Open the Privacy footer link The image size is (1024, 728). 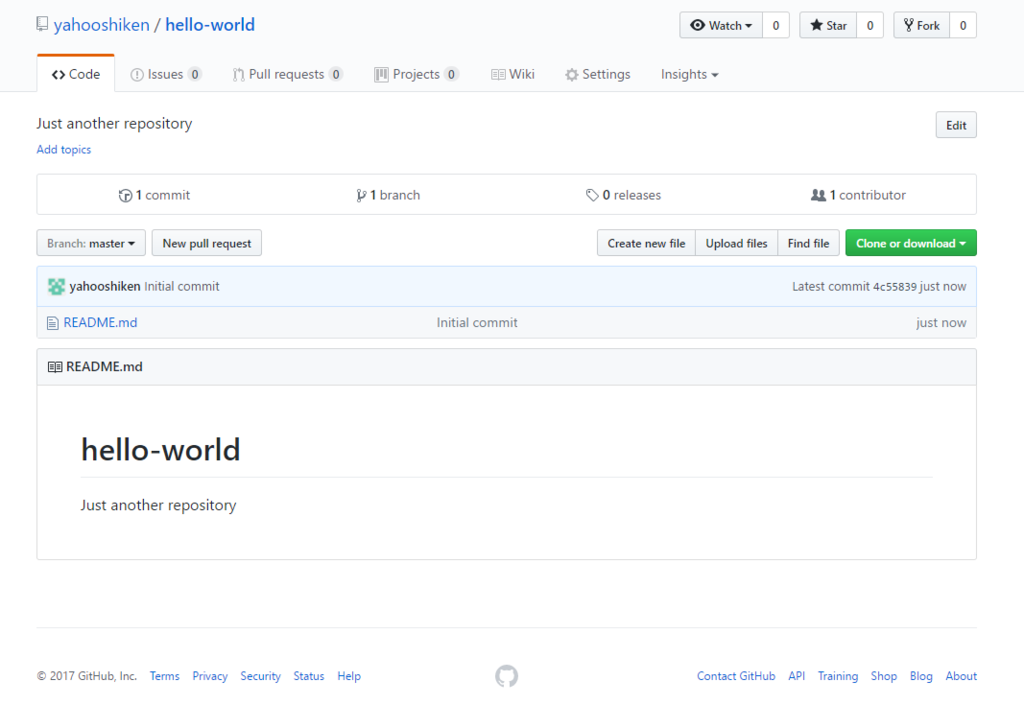tap(210, 676)
